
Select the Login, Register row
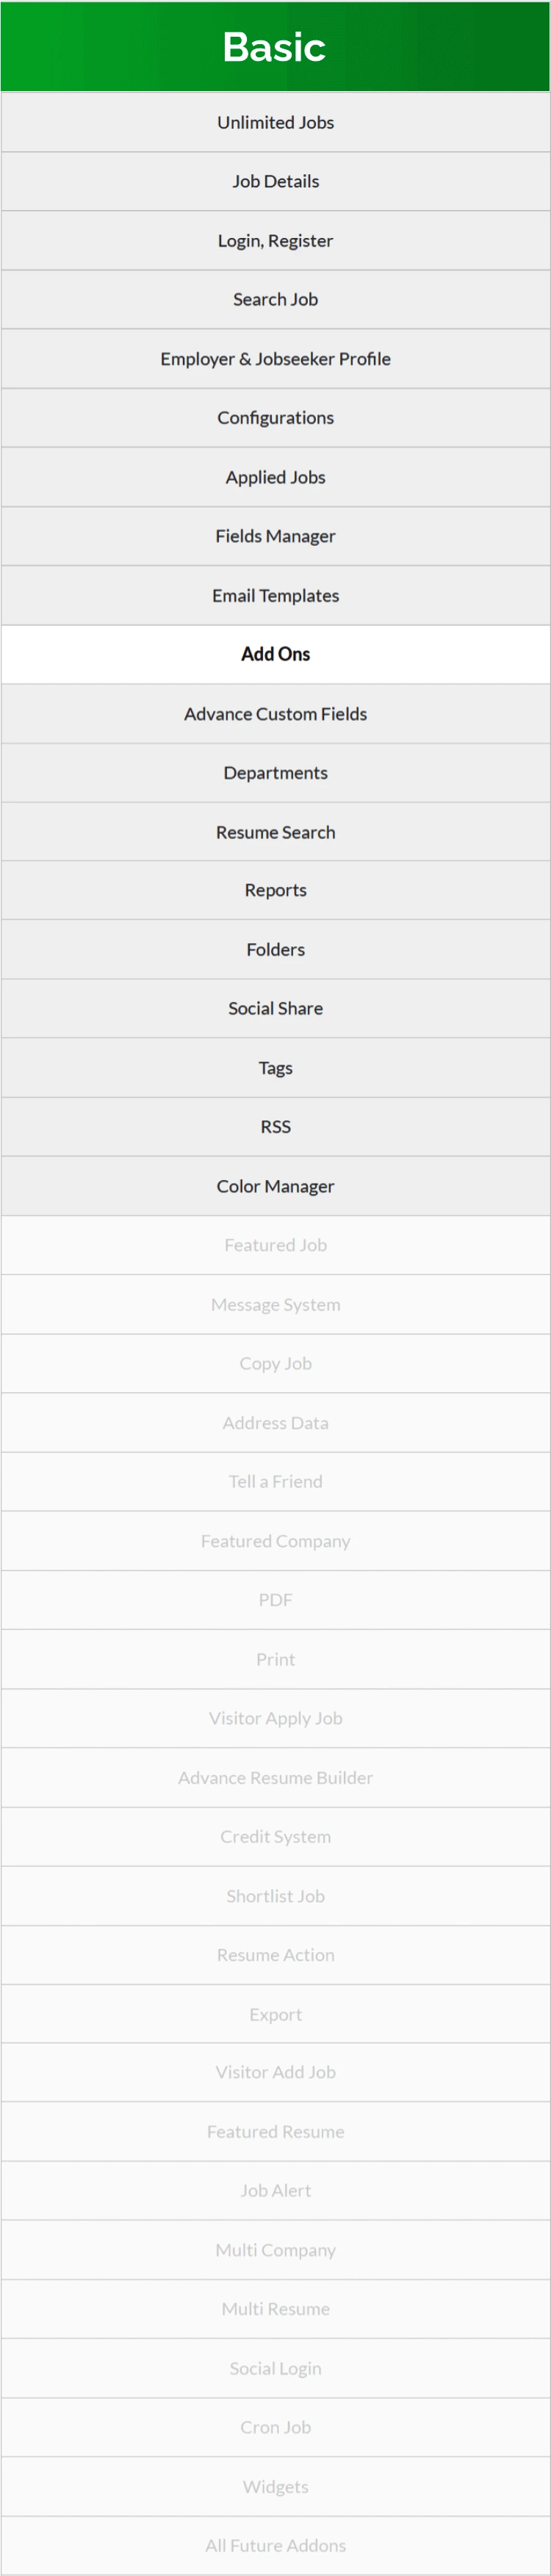tap(275, 240)
